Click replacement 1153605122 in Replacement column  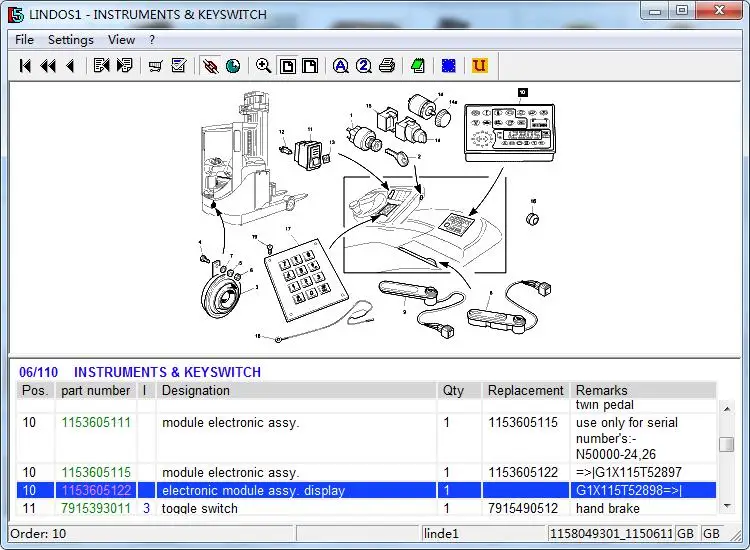[x=523, y=473]
